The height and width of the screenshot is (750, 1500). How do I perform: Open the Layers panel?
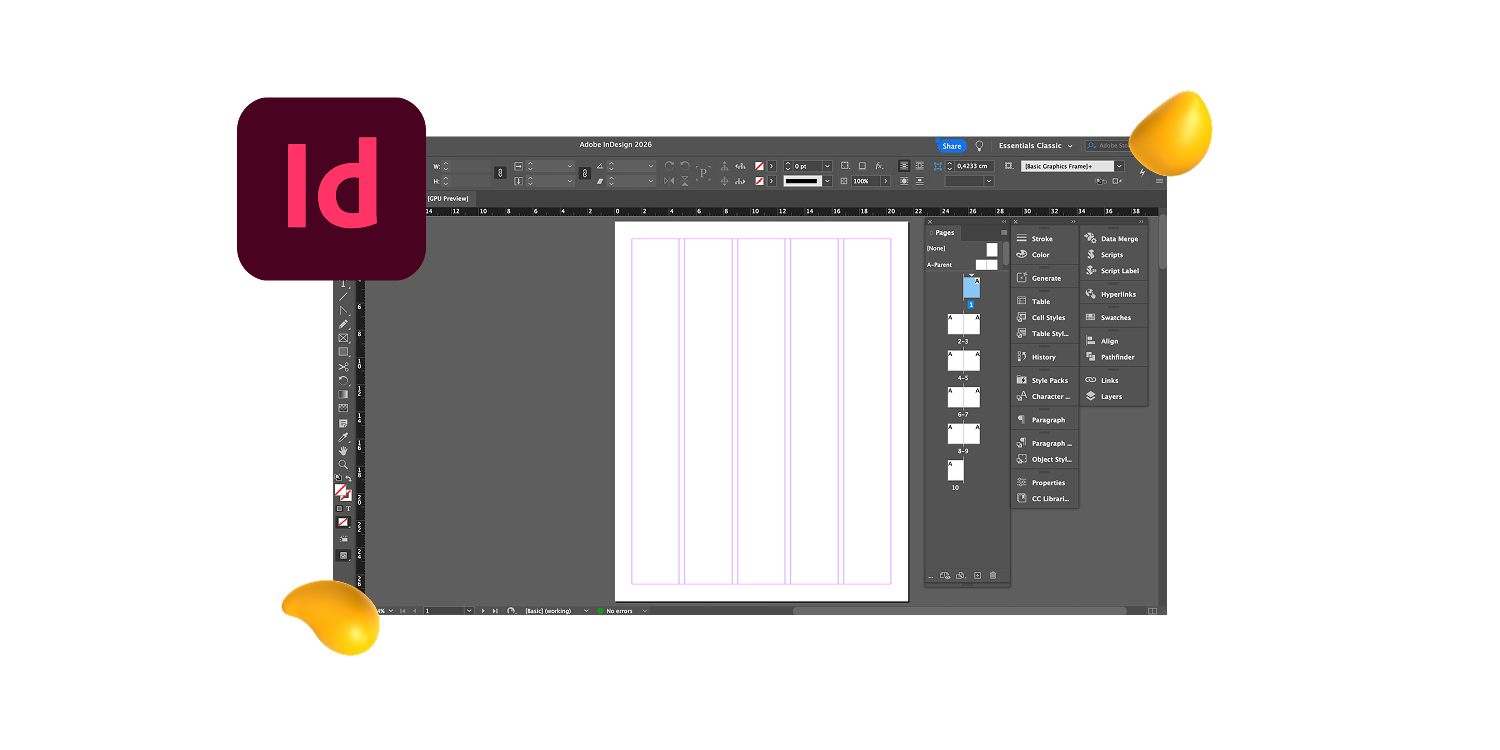[1105, 396]
